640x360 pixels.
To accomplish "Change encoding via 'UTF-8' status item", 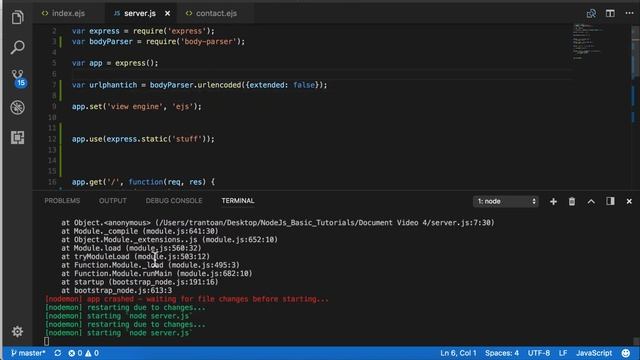I will [x=539, y=353].
